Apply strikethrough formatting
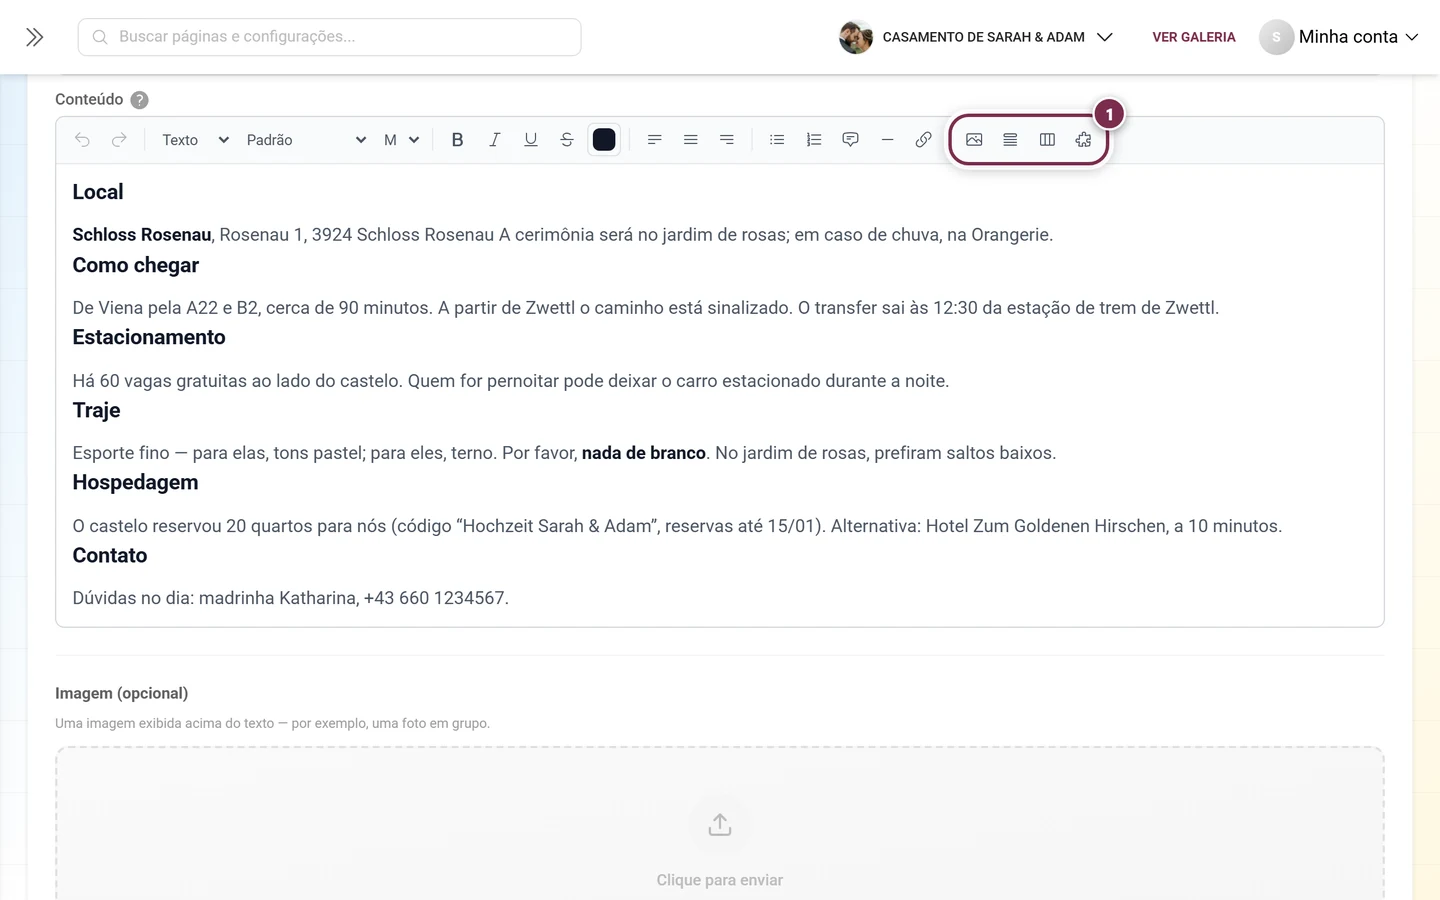The height and width of the screenshot is (900, 1440). pyautogui.click(x=567, y=140)
